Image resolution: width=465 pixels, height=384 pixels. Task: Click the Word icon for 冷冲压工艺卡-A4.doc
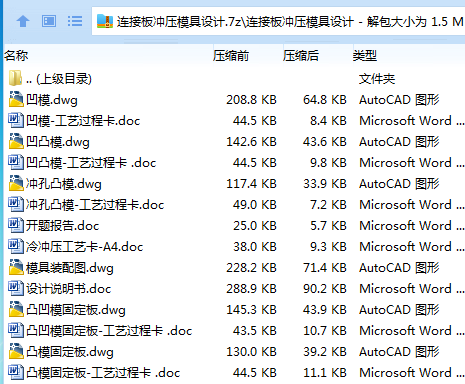16,246
